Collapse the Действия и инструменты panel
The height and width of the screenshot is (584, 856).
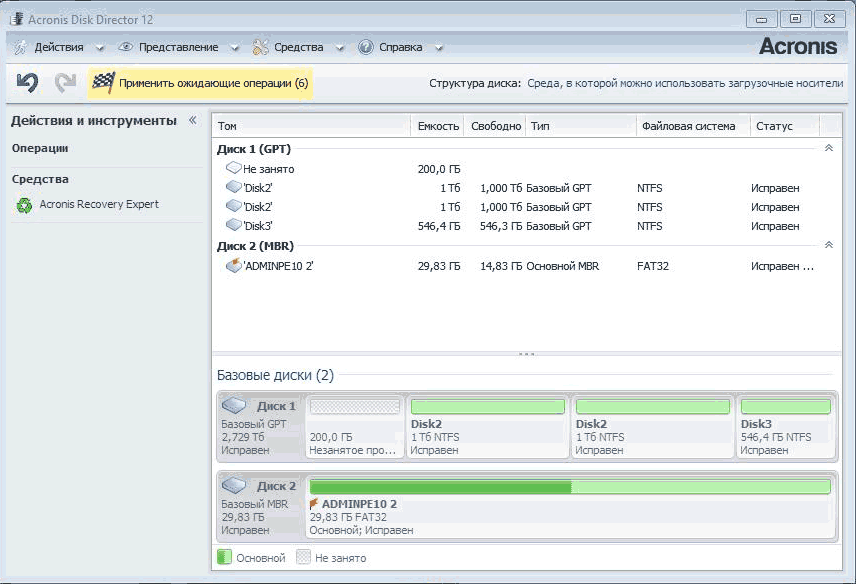coord(193,120)
